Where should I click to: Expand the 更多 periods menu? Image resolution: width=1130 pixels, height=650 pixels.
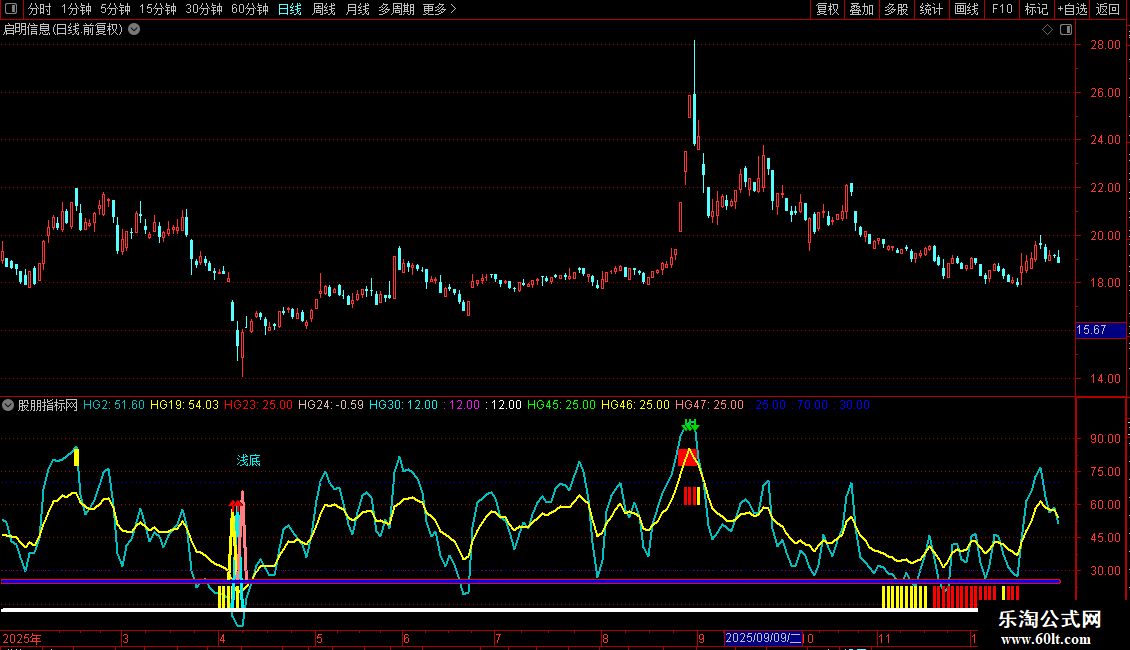[440, 9]
